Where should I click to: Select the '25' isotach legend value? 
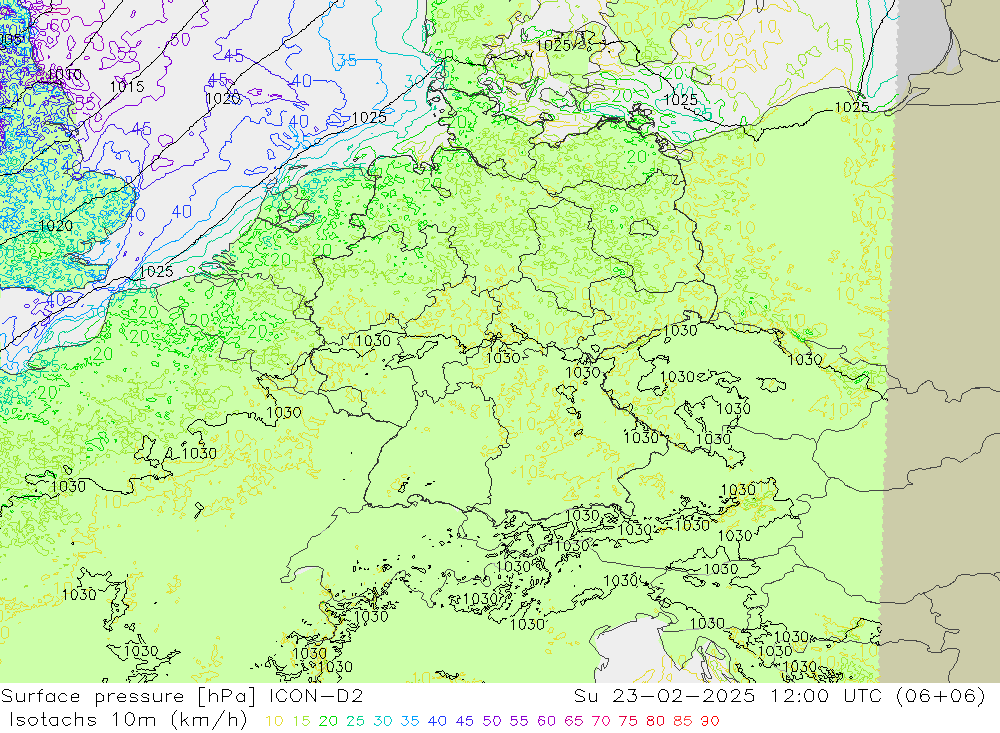click(356, 722)
